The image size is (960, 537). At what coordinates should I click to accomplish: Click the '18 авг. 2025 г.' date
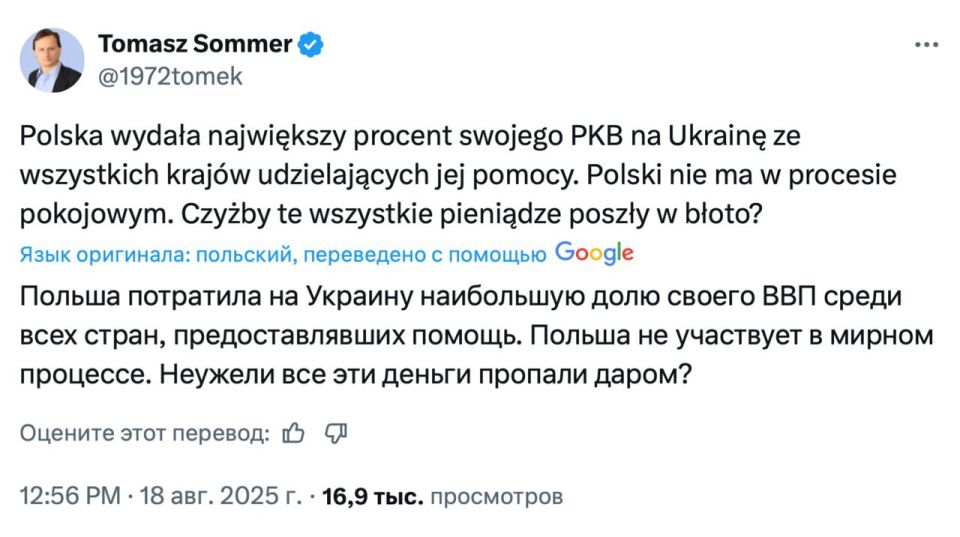220,496
